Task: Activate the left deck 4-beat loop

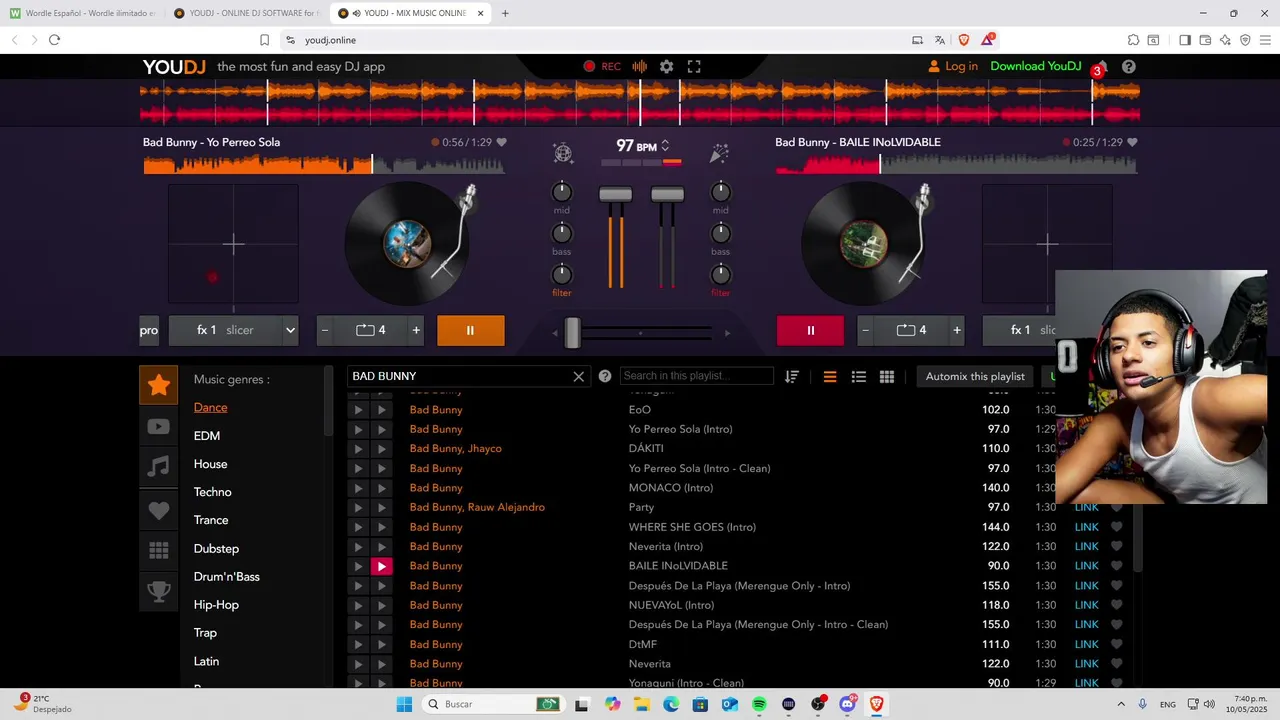Action: click(371, 330)
